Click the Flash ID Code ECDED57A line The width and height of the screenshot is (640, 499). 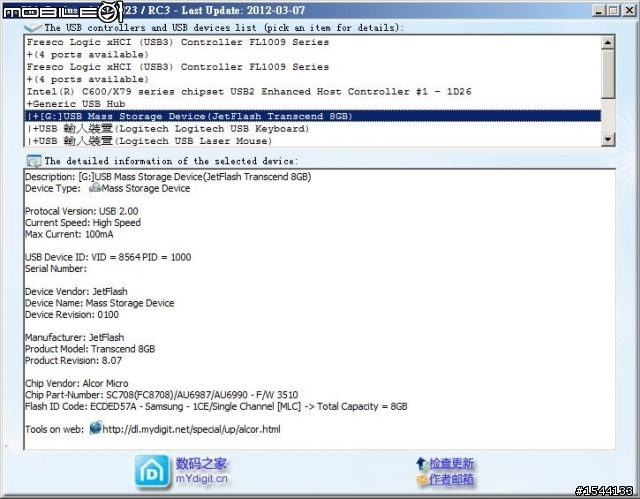coord(216,406)
